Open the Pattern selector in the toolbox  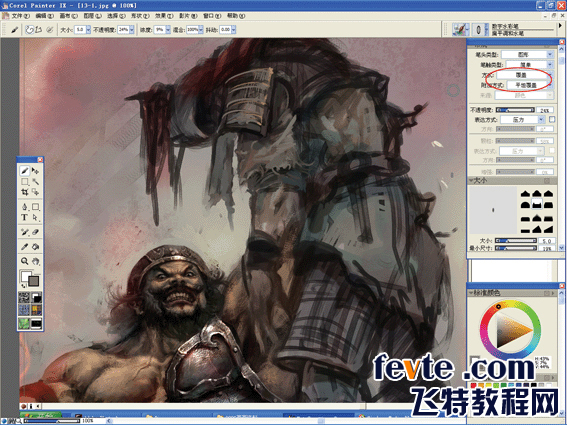coord(24,310)
